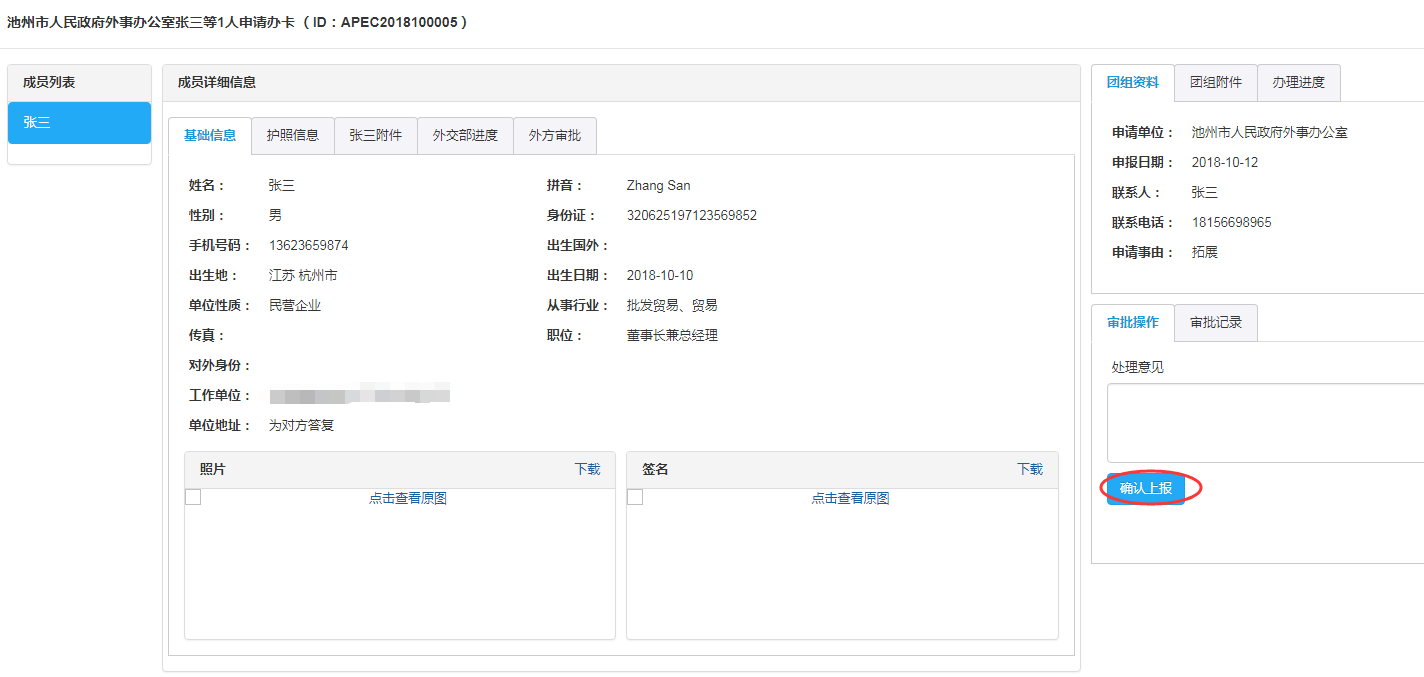Click the unit address 为对方答复
Screen dimensions: 1424x677
(301, 425)
